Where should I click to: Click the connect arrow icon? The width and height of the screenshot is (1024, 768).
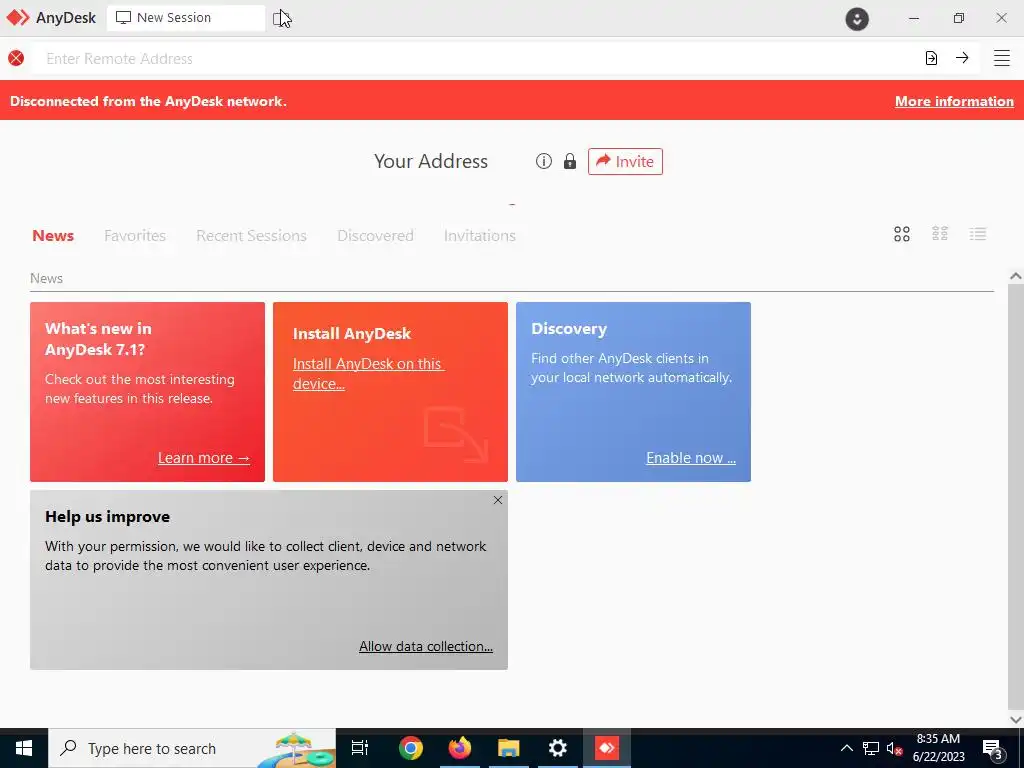click(x=962, y=58)
